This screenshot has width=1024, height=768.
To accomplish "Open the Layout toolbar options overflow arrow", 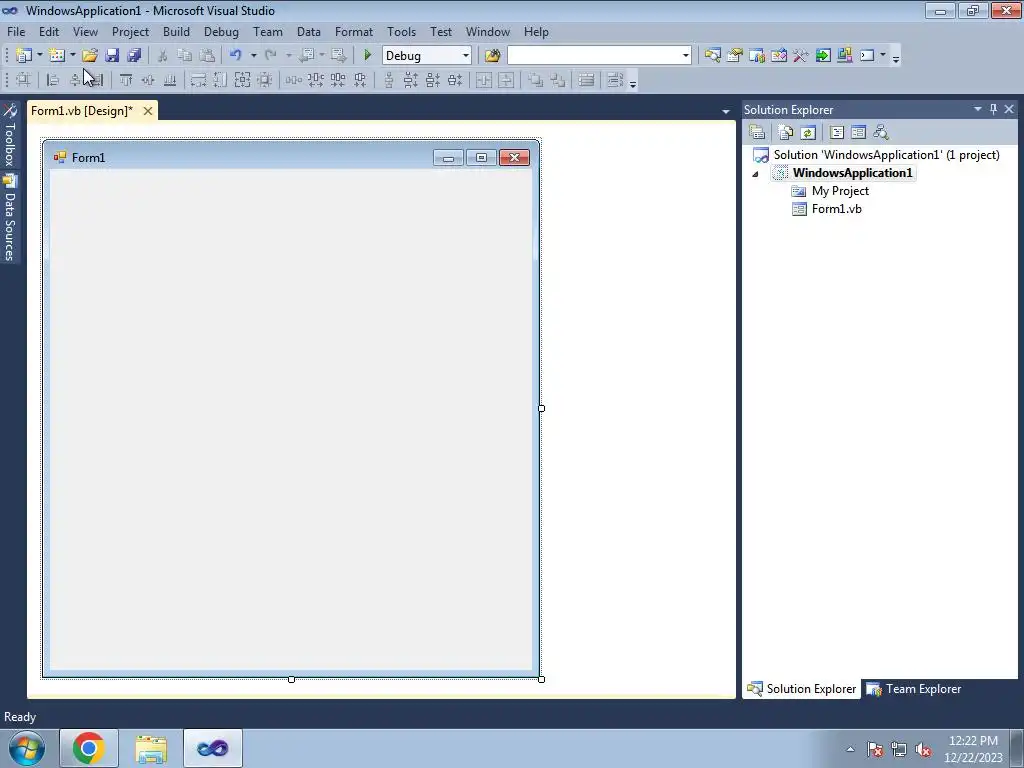I will [632, 82].
